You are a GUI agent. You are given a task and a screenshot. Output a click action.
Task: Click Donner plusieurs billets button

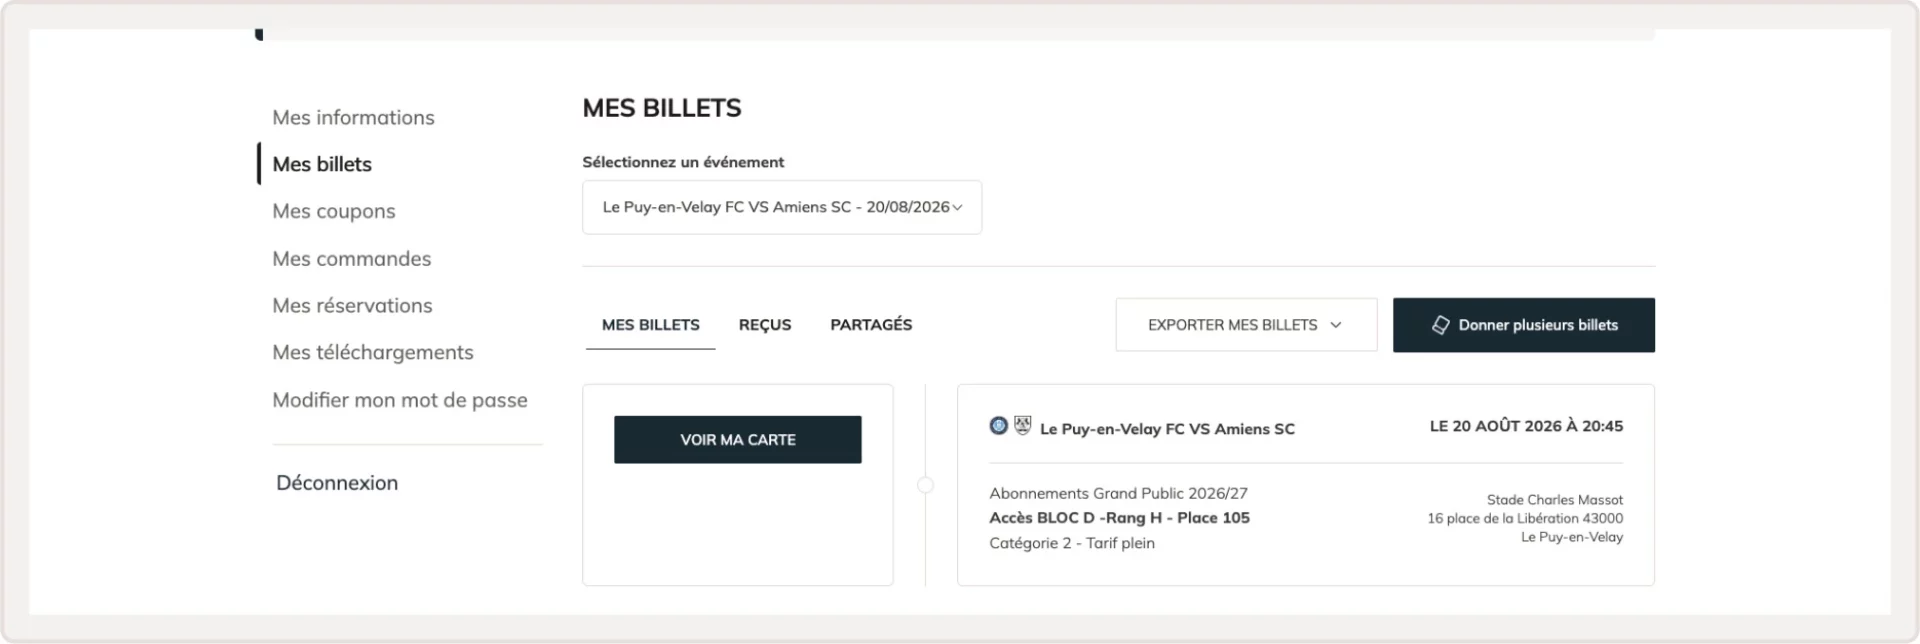tap(1524, 325)
